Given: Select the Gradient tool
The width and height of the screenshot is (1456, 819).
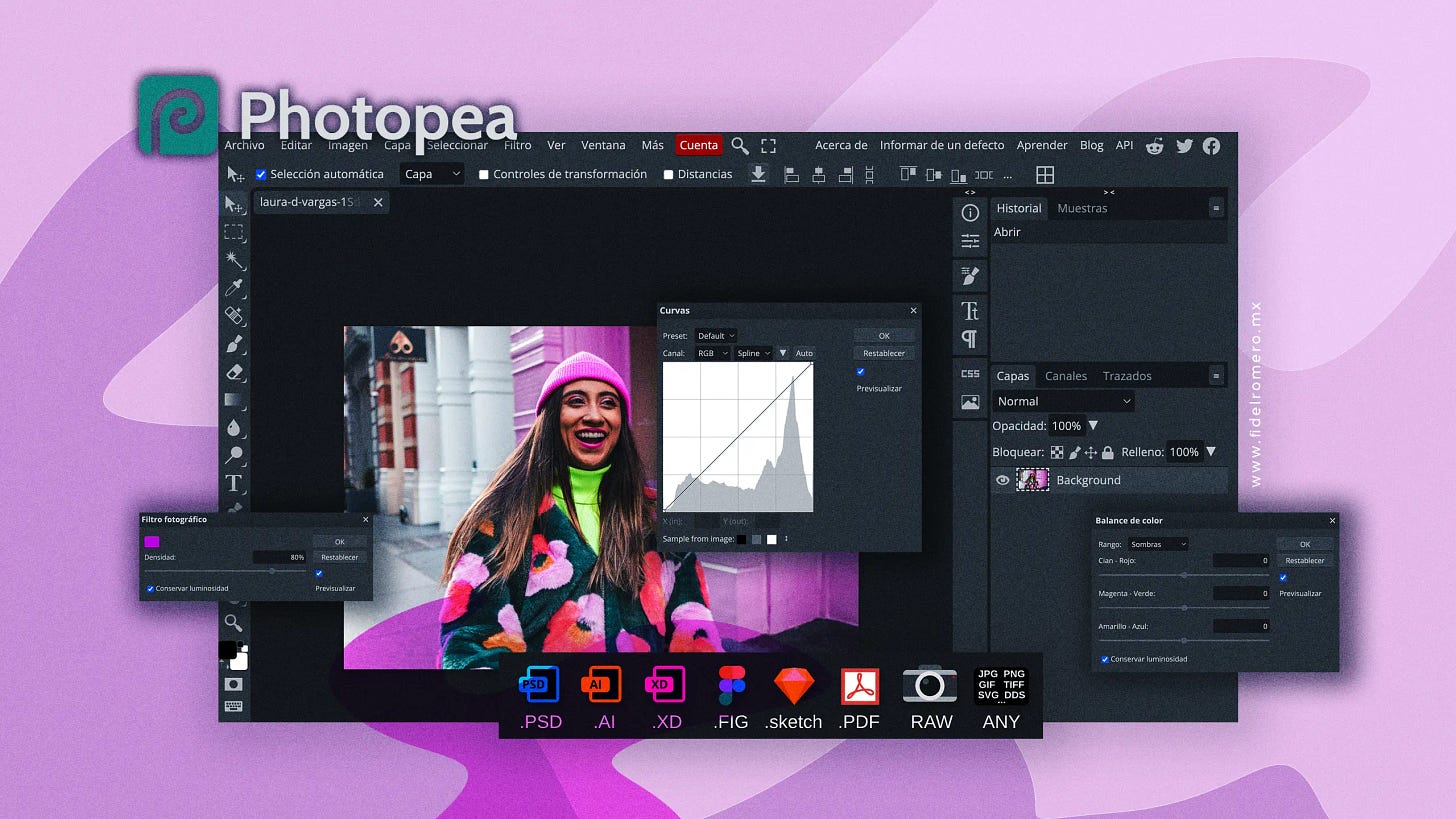Looking at the screenshot, I should coord(234,400).
